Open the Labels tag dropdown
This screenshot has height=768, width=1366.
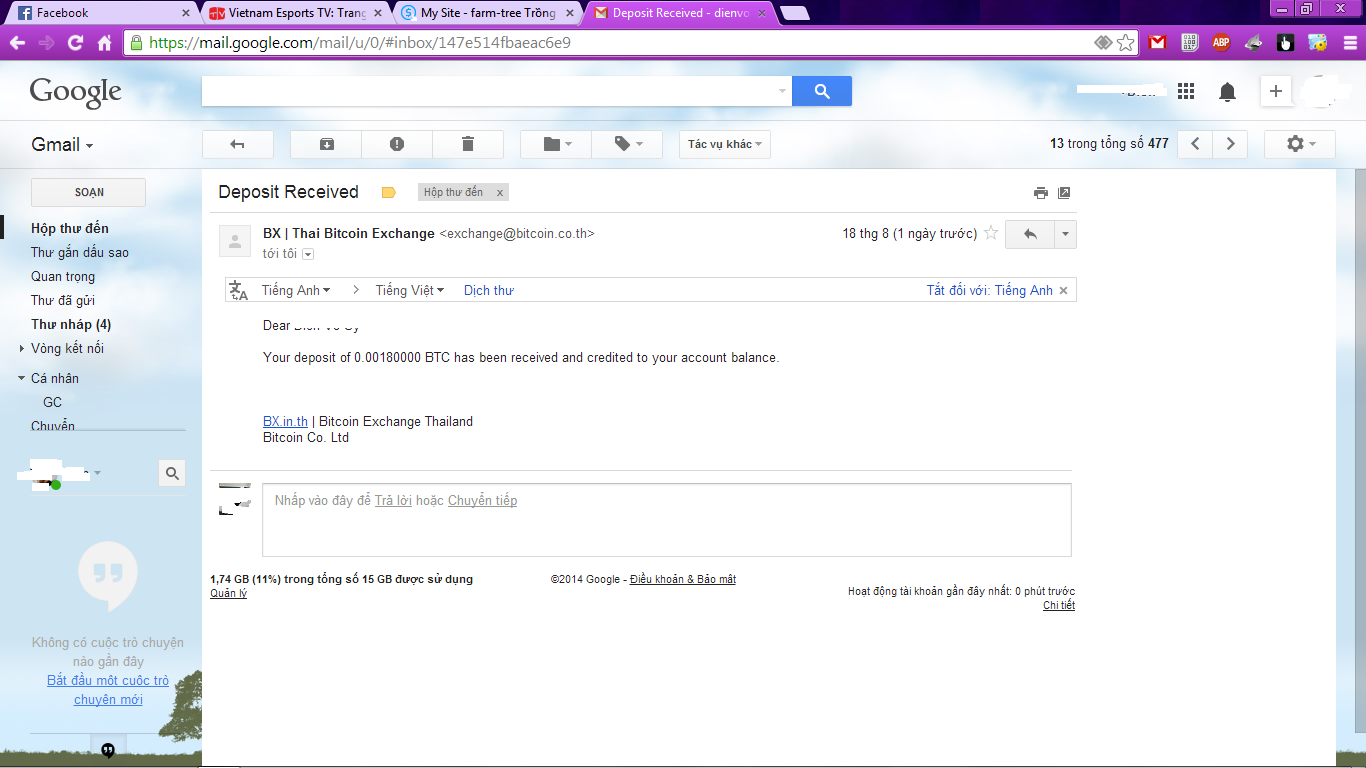coord(627,144)
